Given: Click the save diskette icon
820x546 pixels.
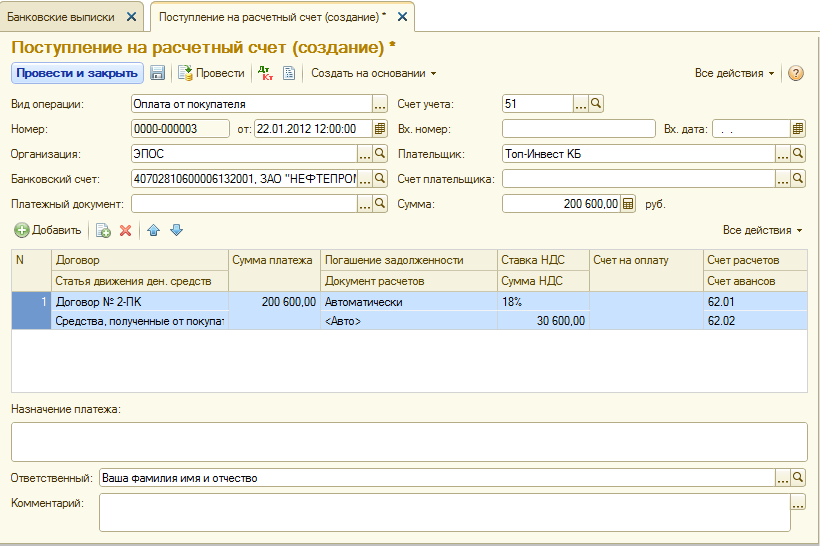Looking at the screenshot, I should click(158, 73).
